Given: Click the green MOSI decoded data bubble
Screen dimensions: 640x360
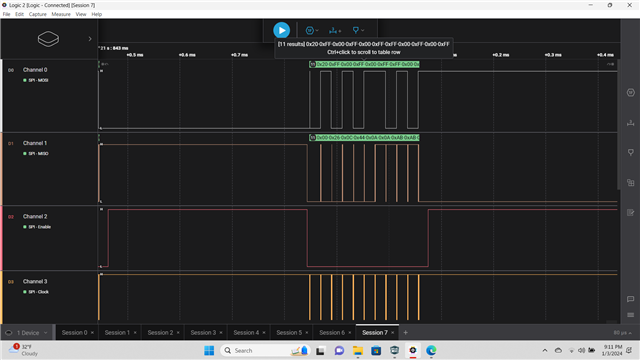Looking at the screenshot, I should click(x=364, y=64).
